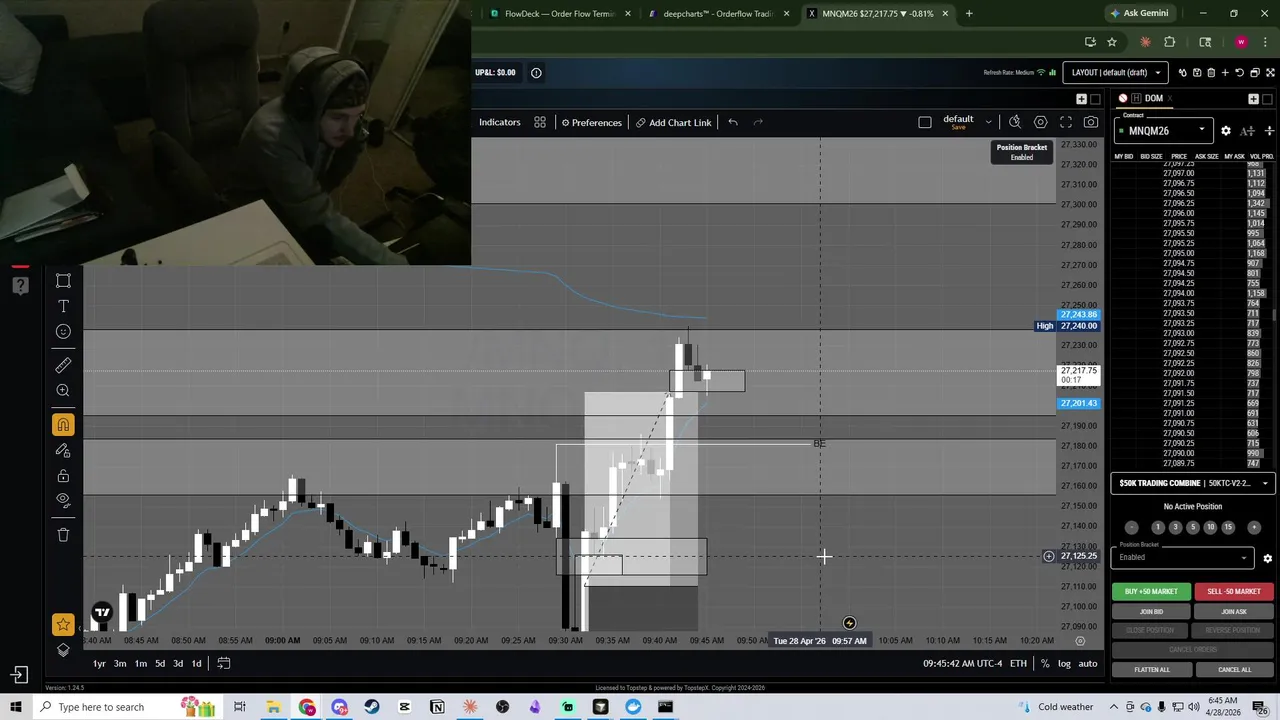The height and width of the screenshot is (720, 1280).
Task: Click DOM recenter arrows icon
Action: pos(1269,131)
